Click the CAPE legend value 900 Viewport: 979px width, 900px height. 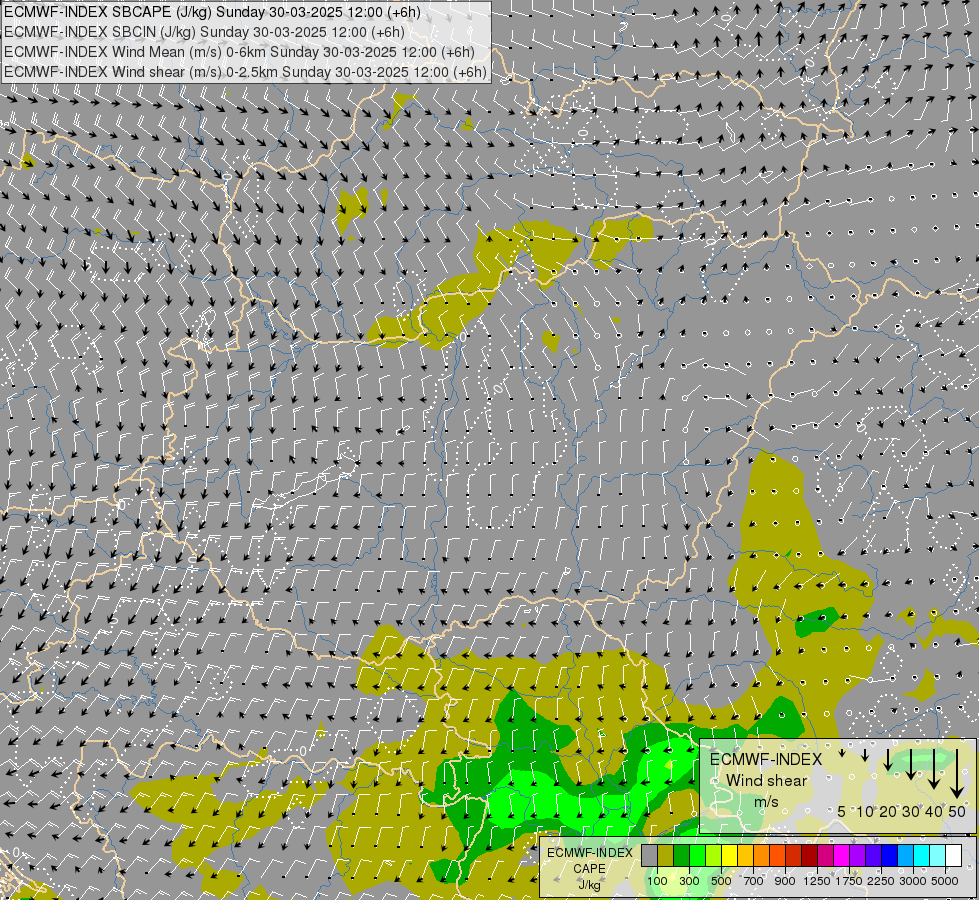click(785, 881)
